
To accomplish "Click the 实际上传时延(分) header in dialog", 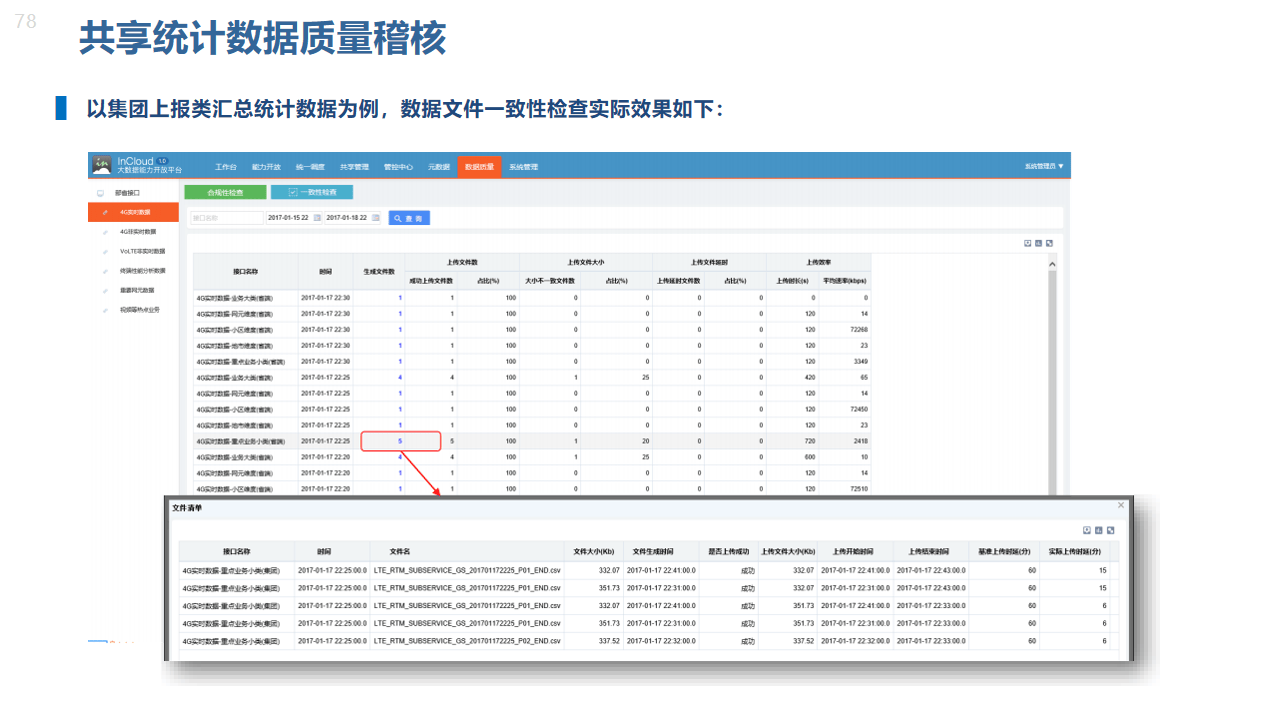I will [x=1075, y=551].
